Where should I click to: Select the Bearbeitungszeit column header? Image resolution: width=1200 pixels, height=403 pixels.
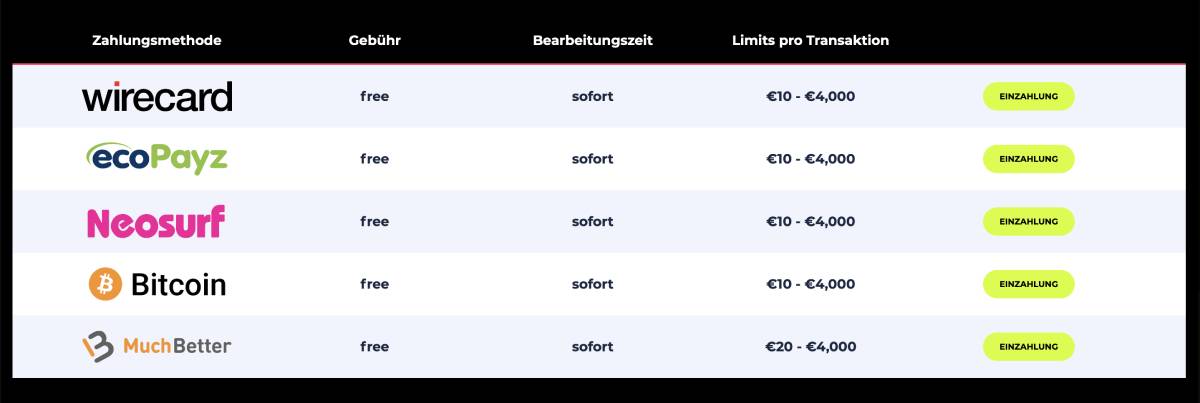tap(593, 40)
